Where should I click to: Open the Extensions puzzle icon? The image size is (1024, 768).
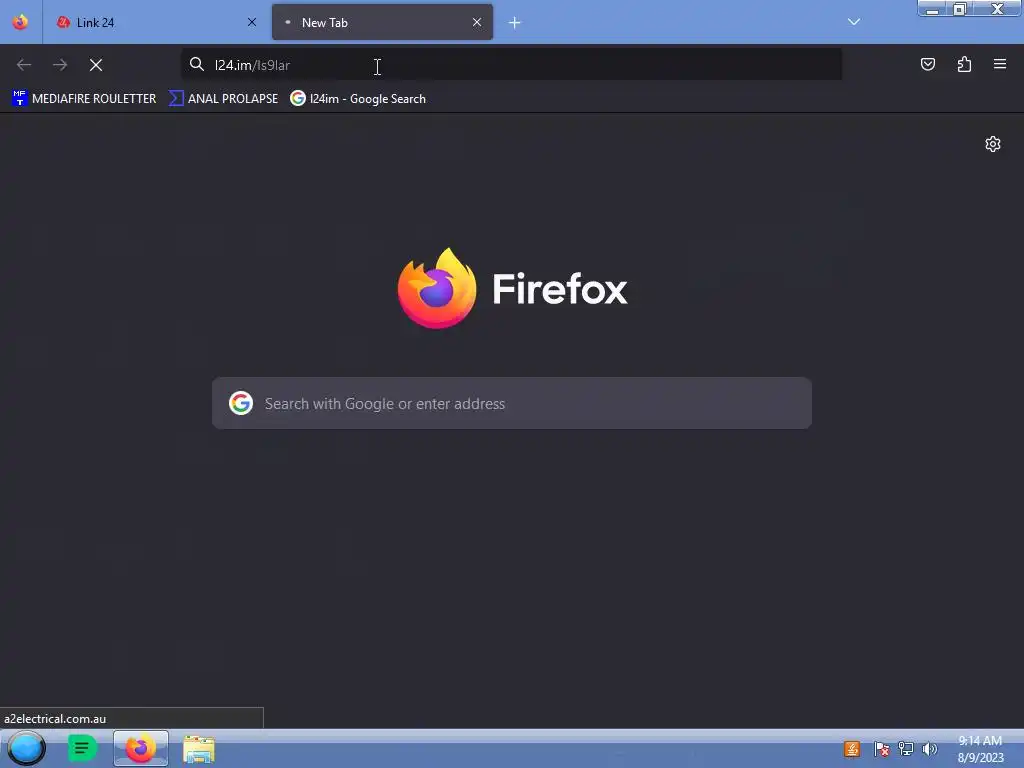[x=964, y=64]
